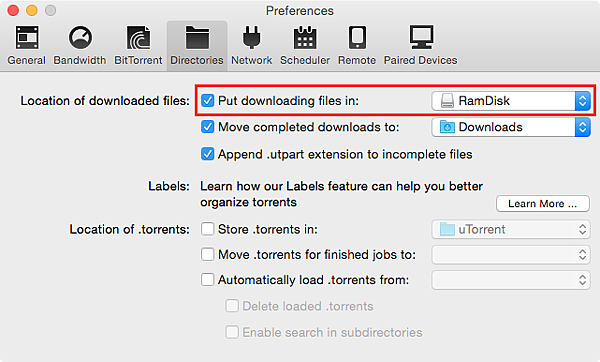Select the Paired Devices monitor icon
This screenshot has width=600, height=362.
pyautogui.click(x=421, y=38)
